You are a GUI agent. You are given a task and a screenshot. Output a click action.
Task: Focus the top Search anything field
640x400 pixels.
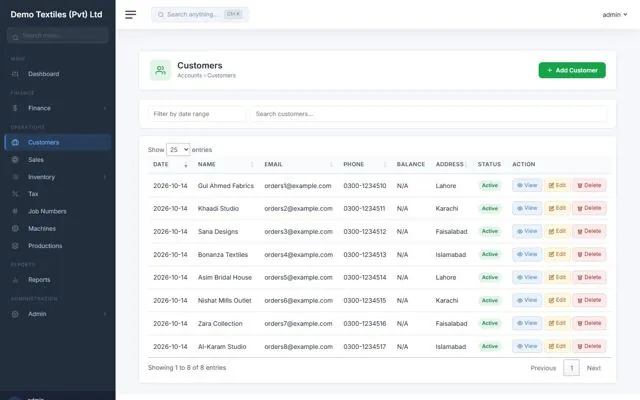200,15
